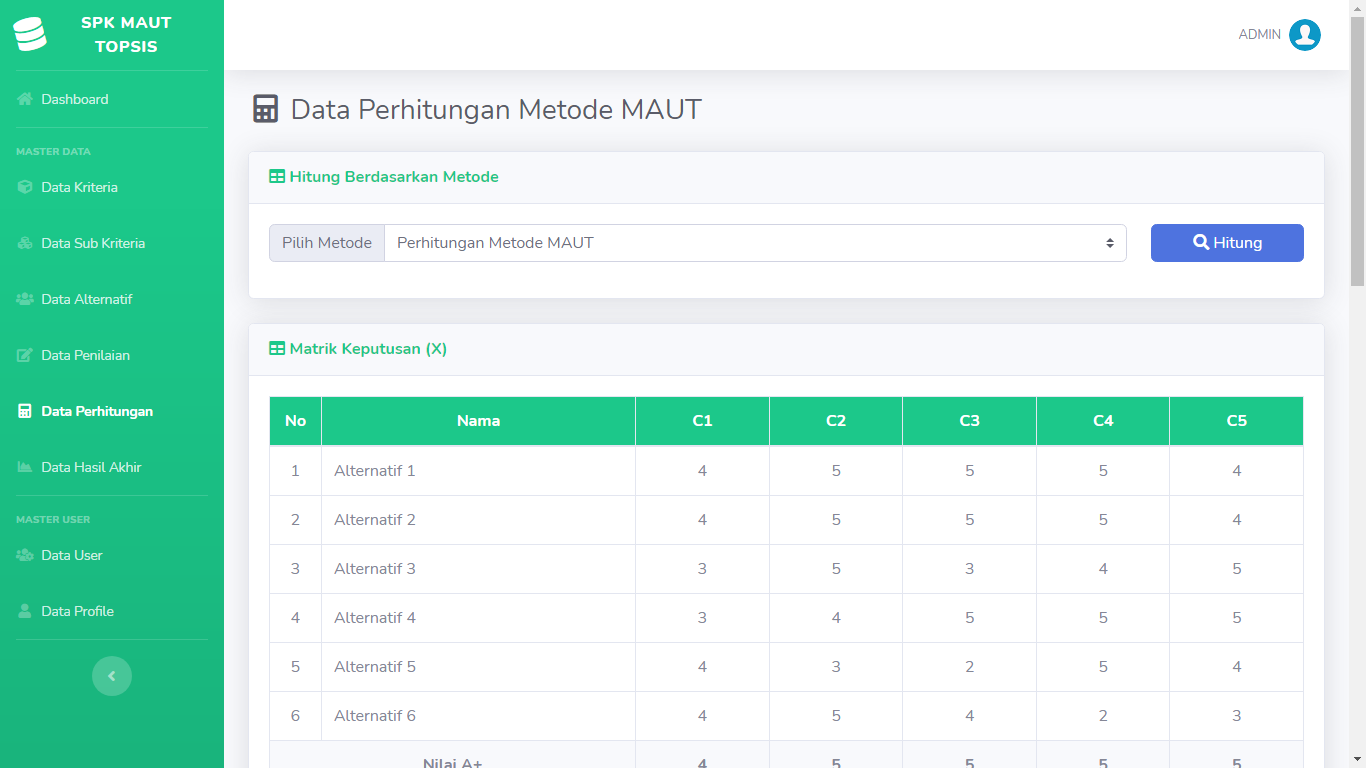Click C5 value 3 in Alternatif 6 row
This screenshot has width=1366, height=768.
coord(1237,716)
